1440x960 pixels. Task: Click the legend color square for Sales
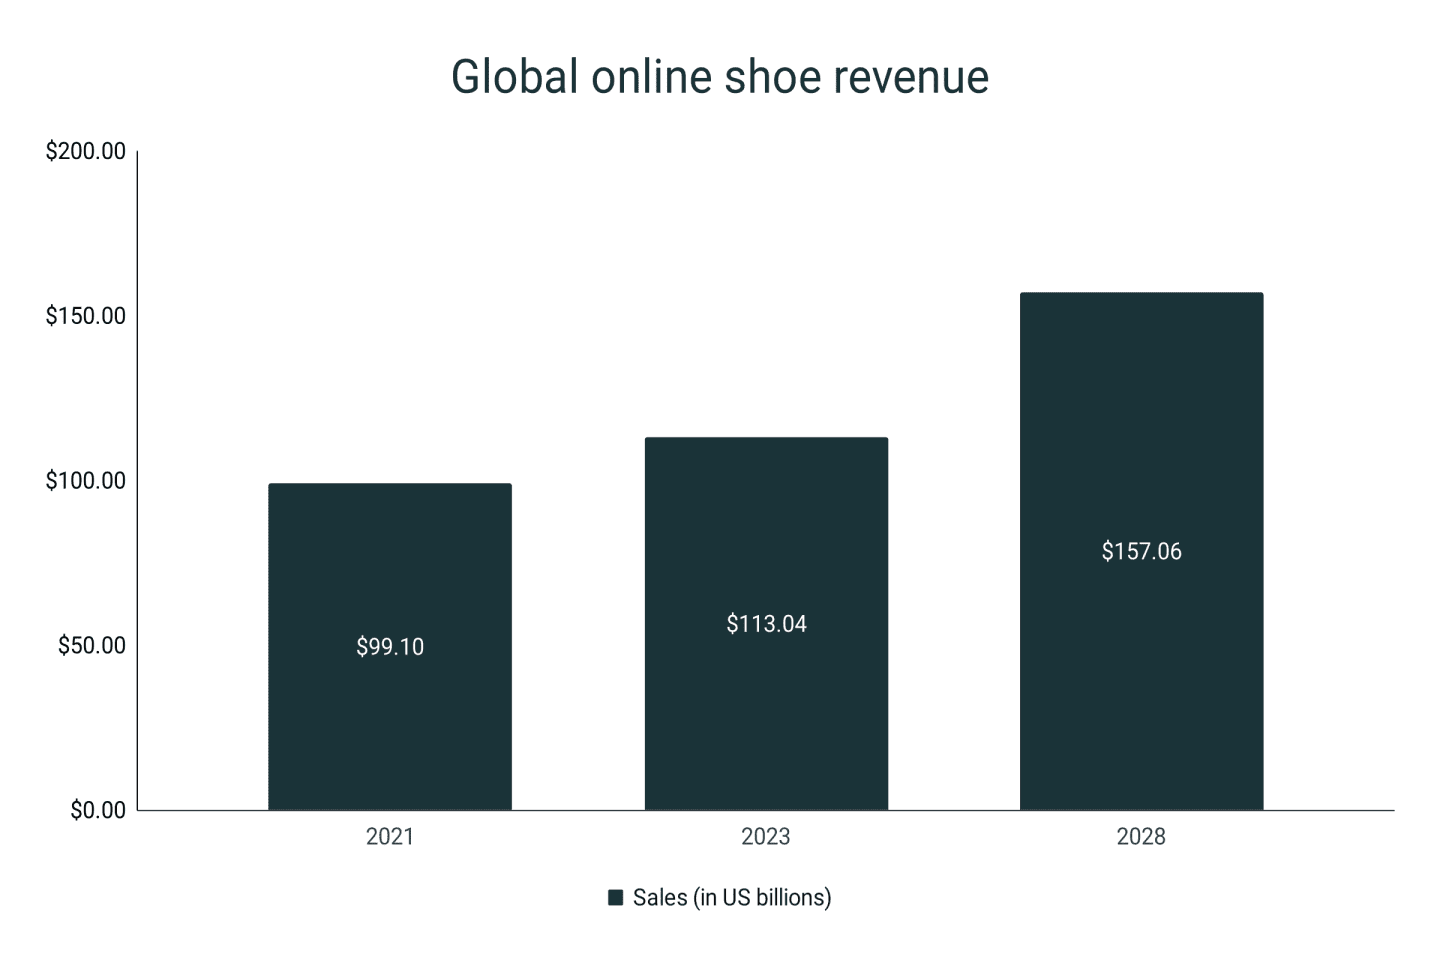[x=616, y=897]
